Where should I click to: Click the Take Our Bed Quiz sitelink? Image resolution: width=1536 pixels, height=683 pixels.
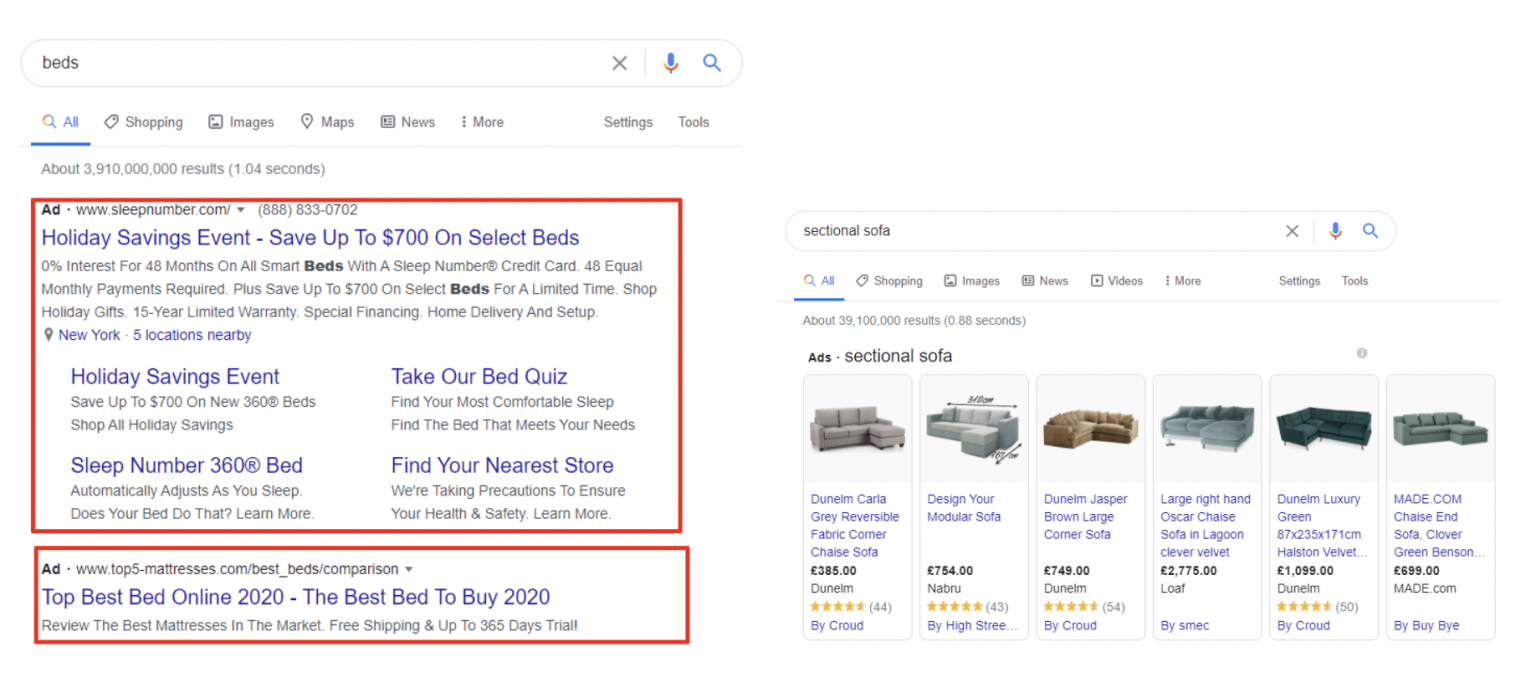coord(478,376)
